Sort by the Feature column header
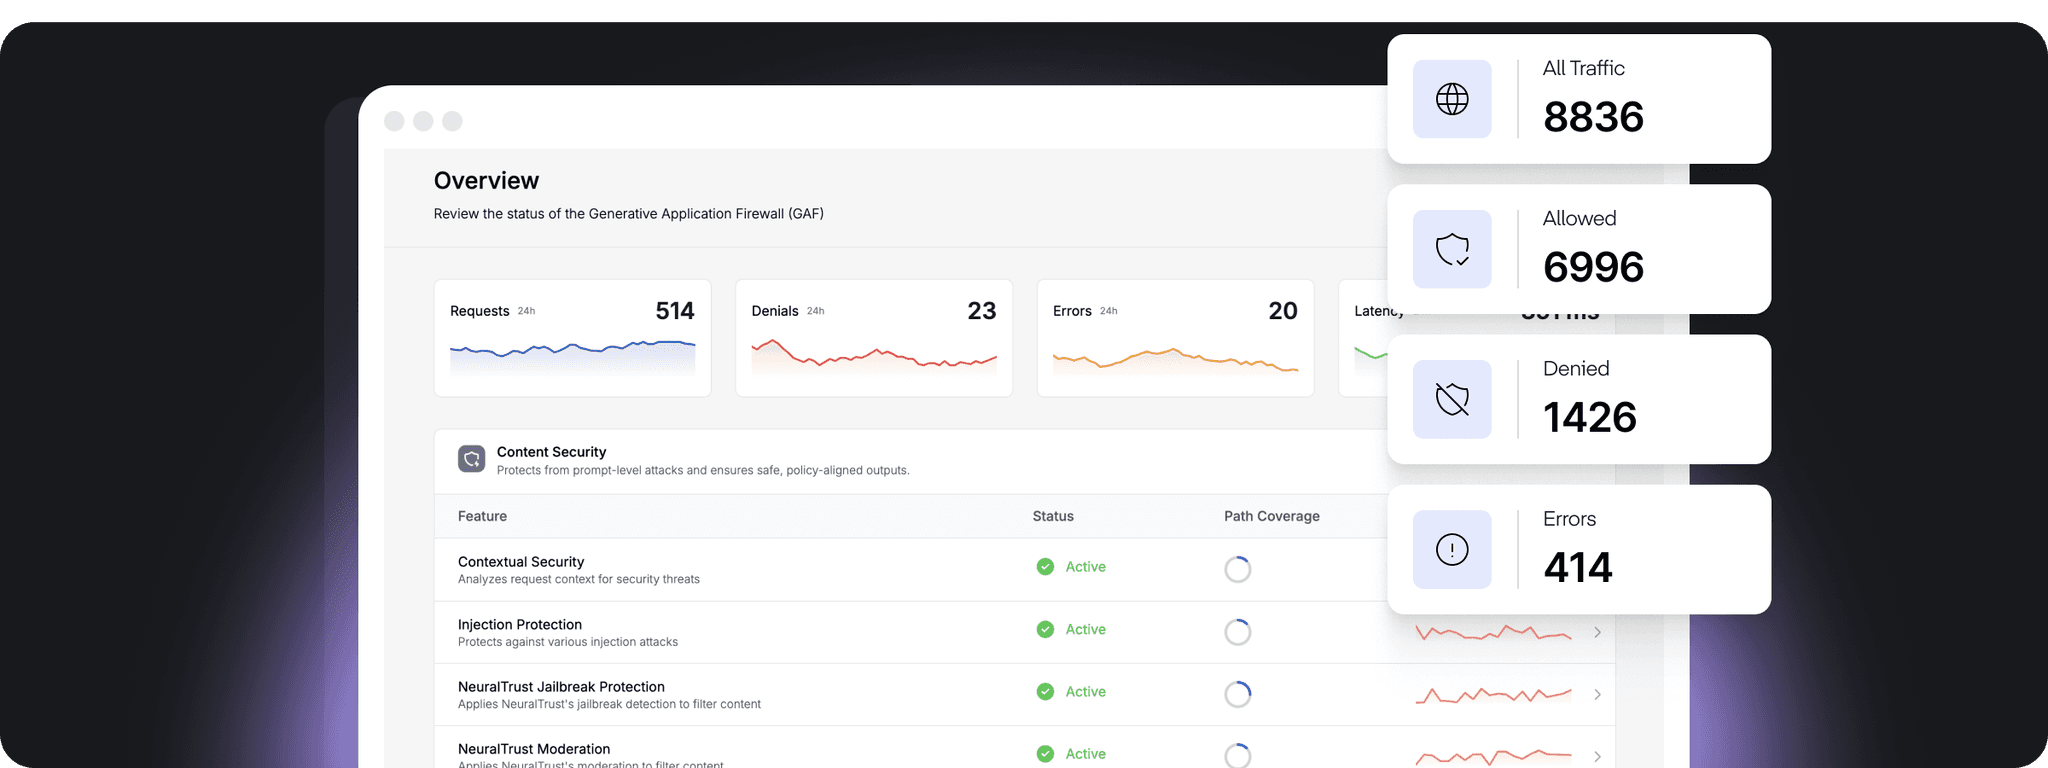Viewport: 2048px width, 768px height. [x=482, y=516]
